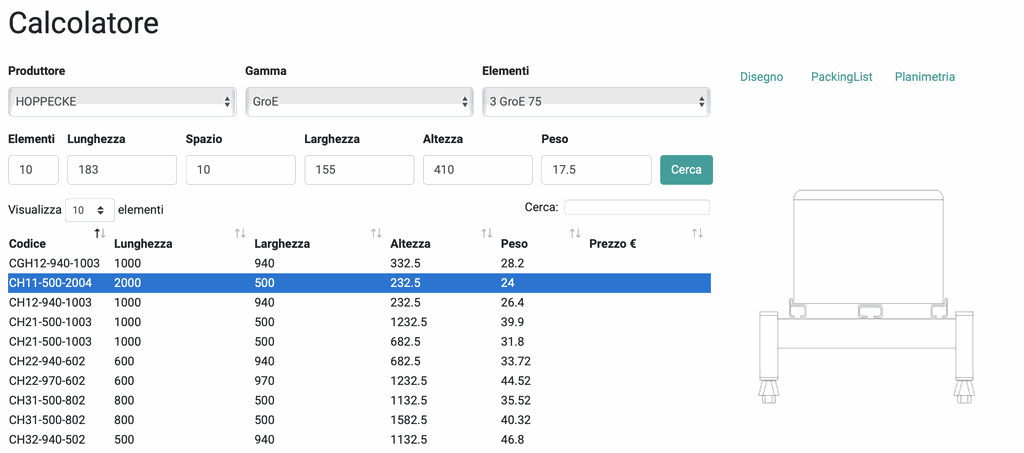Sort table by Codice column arrows
Image resolution: width=1024 pixels, height=453 pixels.
coord(100,233)
